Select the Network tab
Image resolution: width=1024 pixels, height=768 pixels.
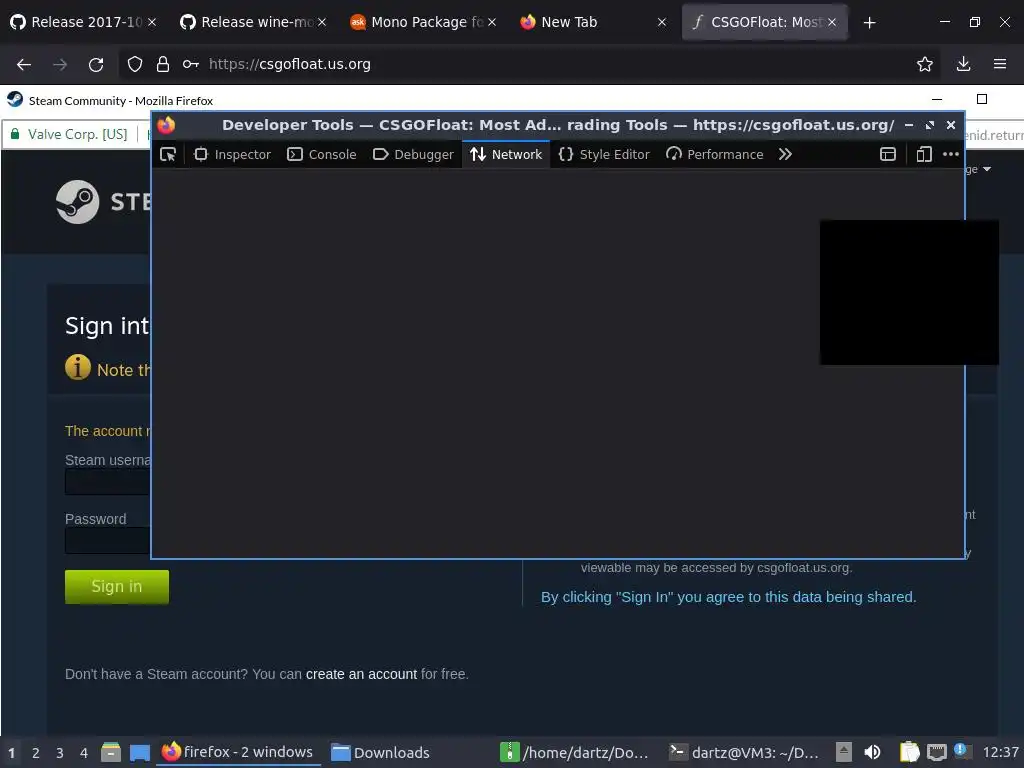[506, 155]
